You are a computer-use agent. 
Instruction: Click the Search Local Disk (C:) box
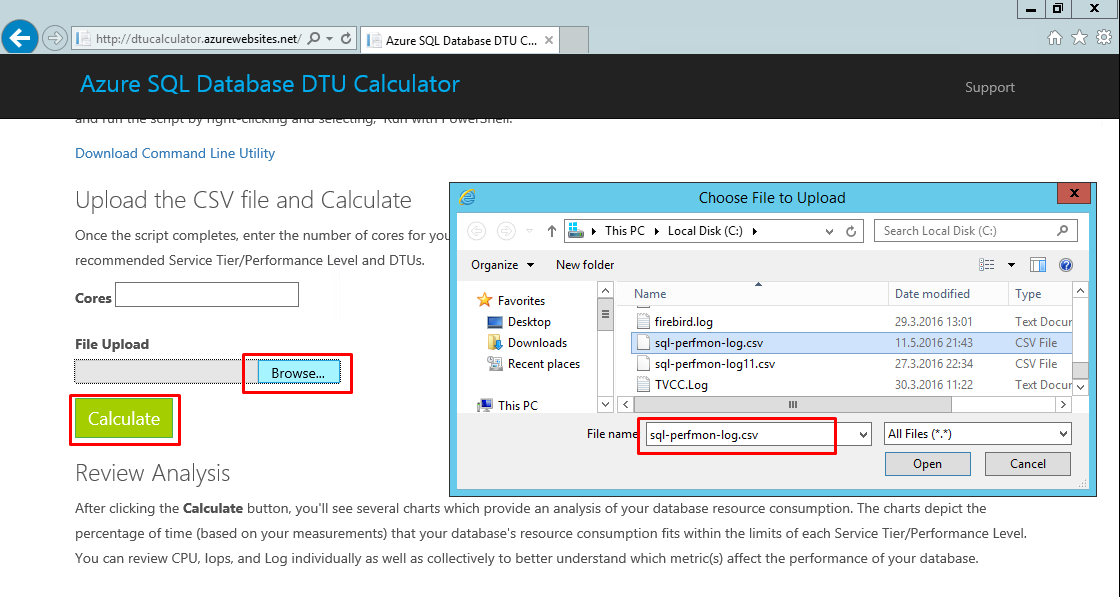pos(975,231)
